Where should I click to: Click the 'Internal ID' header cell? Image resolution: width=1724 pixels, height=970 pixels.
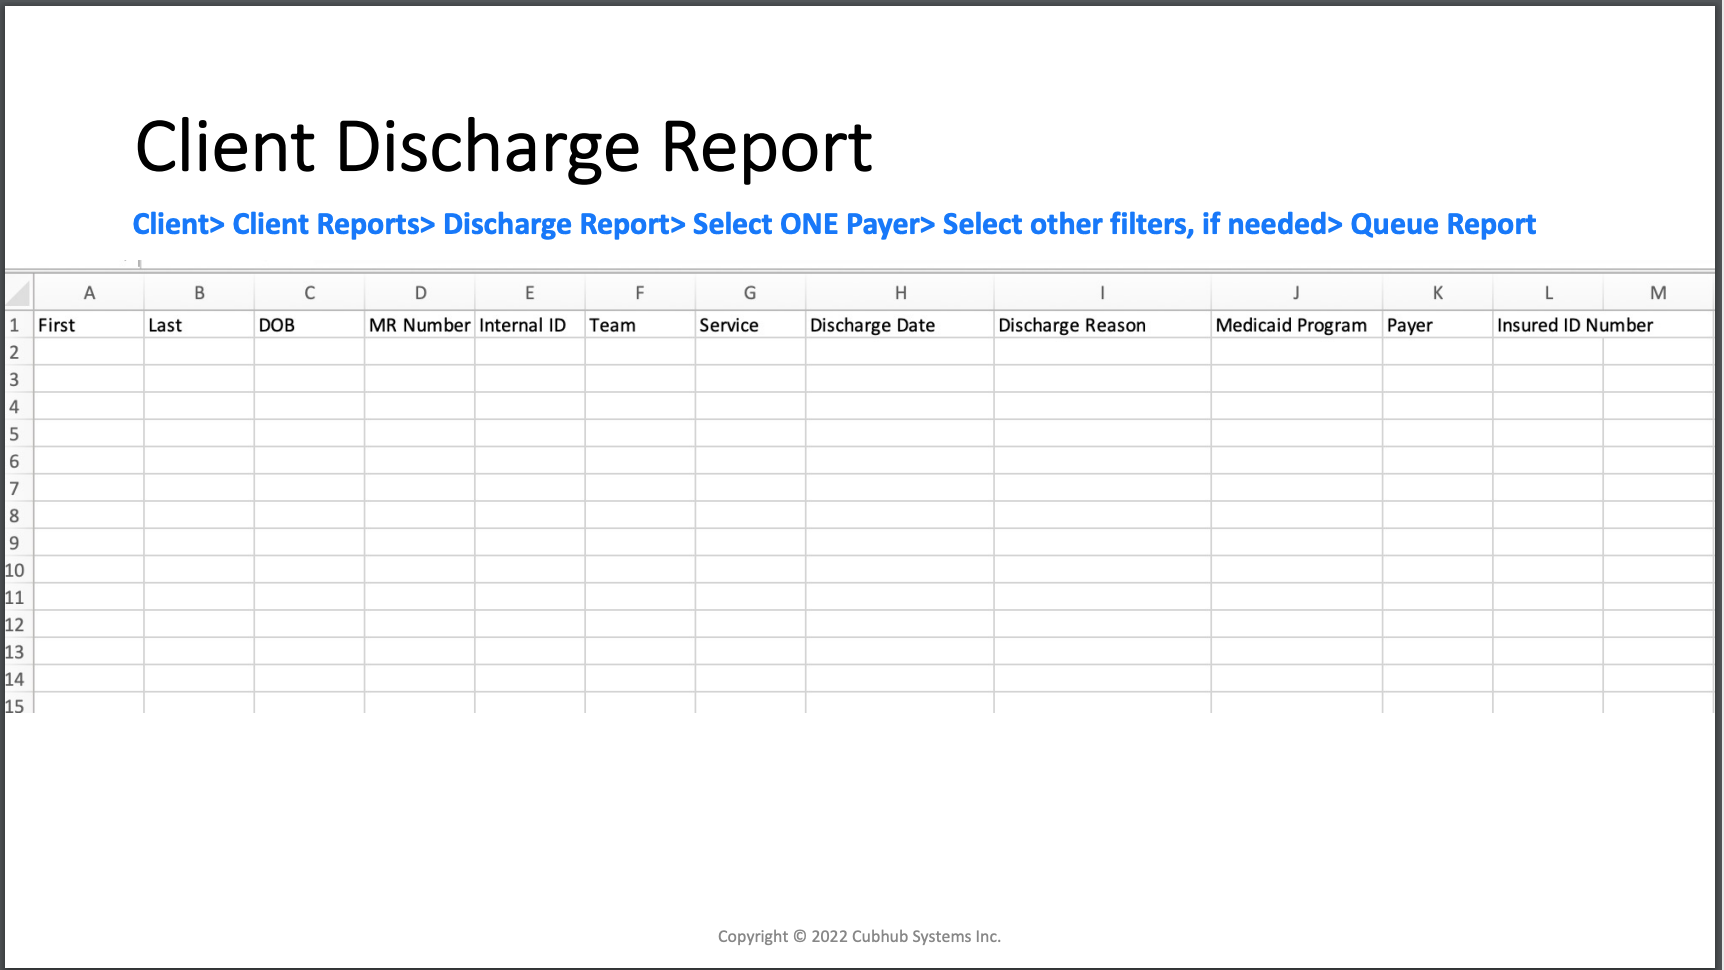click(530, 325)
